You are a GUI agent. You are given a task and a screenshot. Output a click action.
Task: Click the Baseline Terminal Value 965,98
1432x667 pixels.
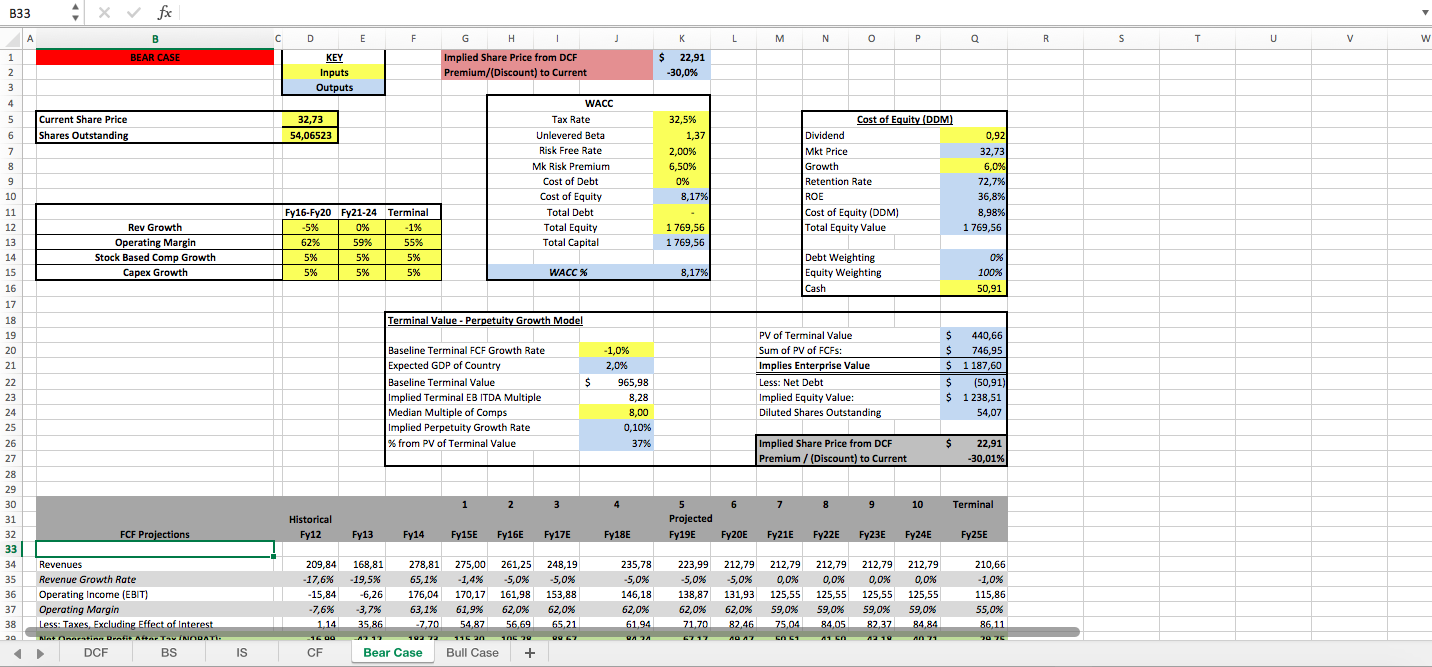tap(616, 382)
